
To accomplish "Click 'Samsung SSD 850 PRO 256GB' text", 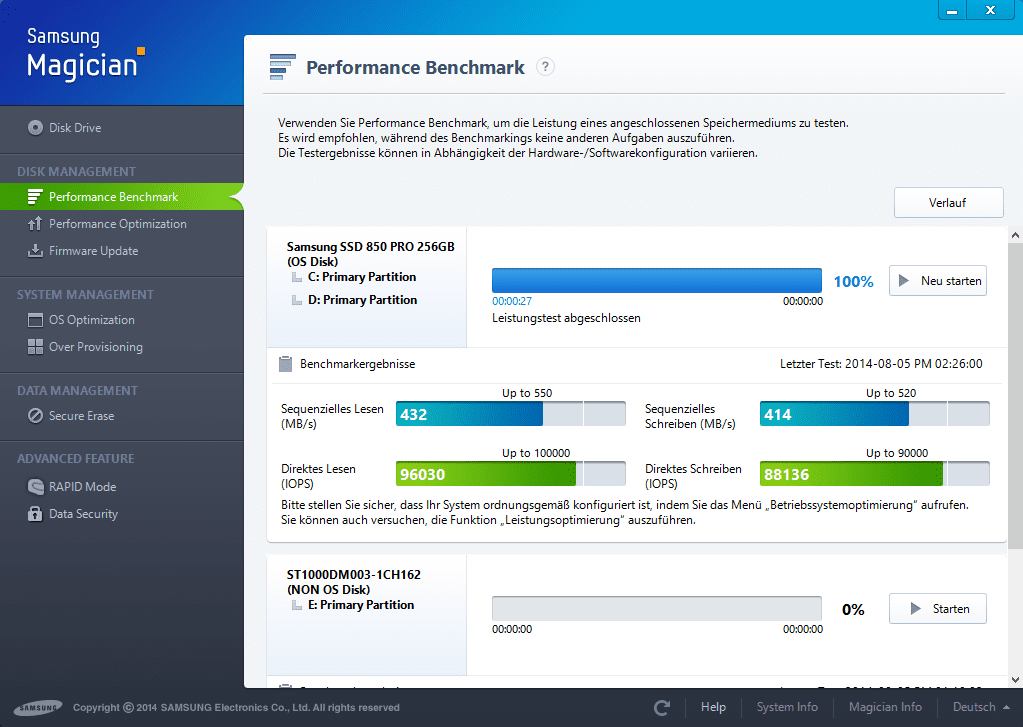I will [x=371, y=247].
